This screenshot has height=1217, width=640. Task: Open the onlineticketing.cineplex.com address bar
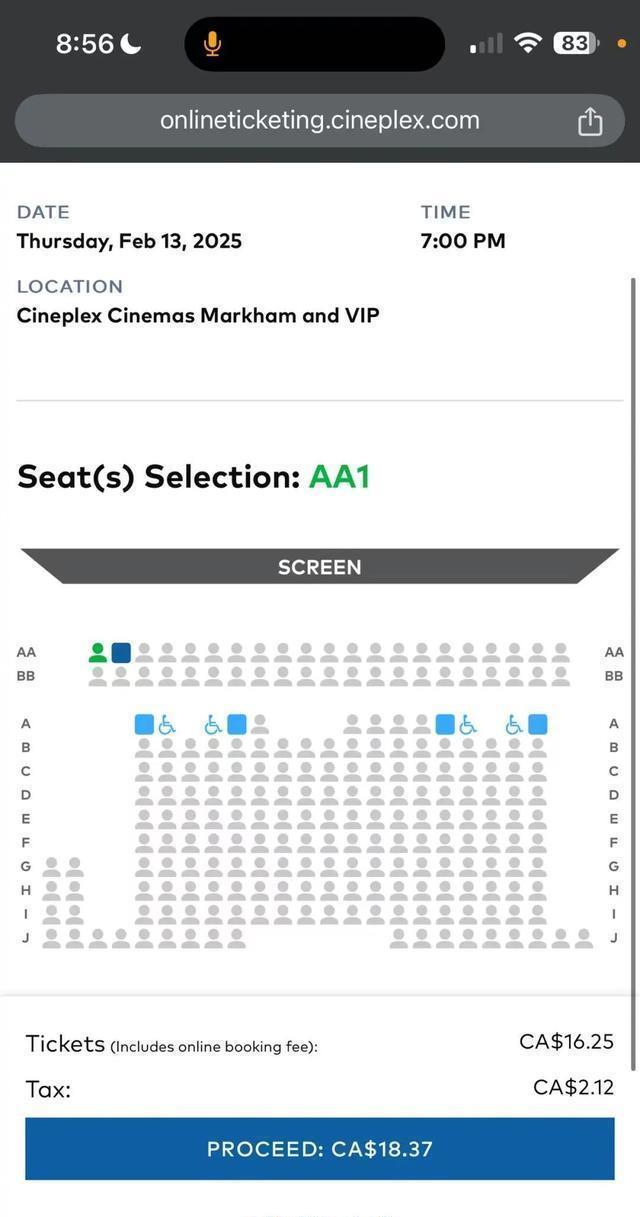coord(320,121)
